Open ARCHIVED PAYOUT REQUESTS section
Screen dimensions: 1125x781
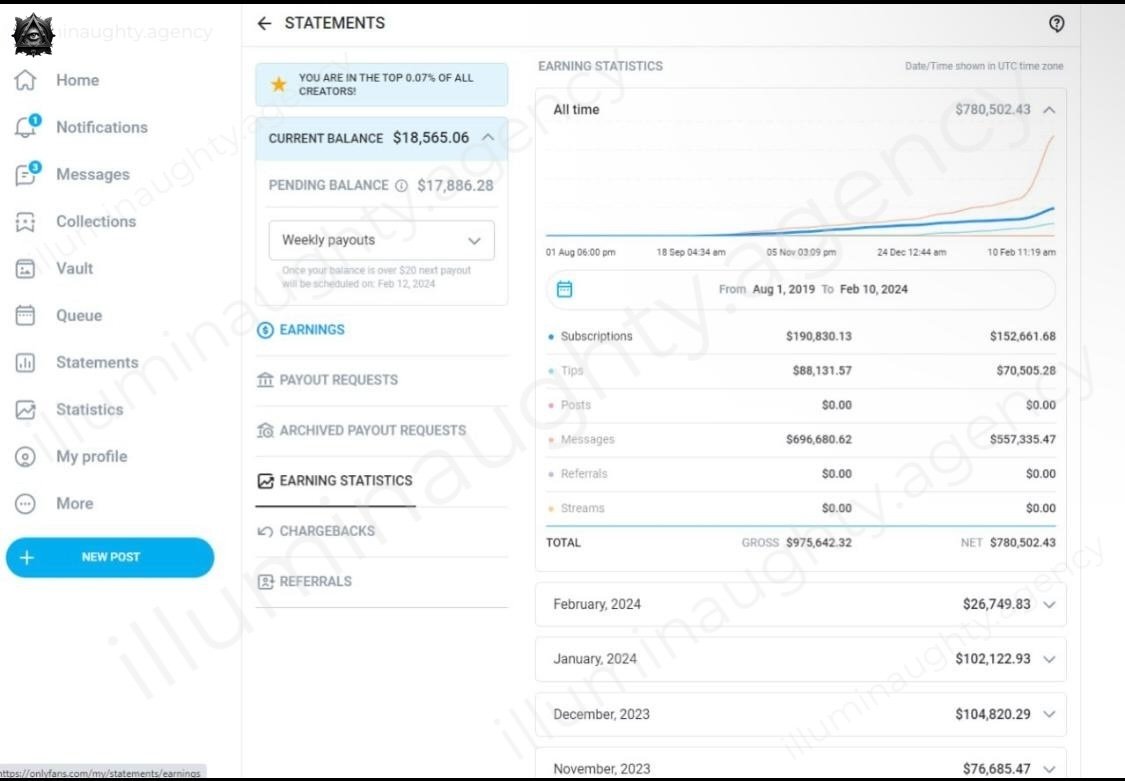(x=372, y=430)
